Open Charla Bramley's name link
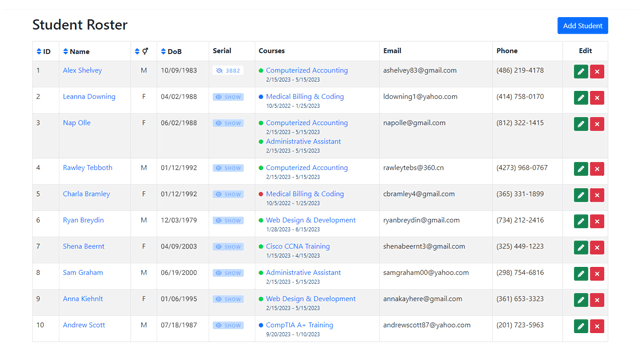This screenshot has height=360, width=640. [x=86, y=193]
